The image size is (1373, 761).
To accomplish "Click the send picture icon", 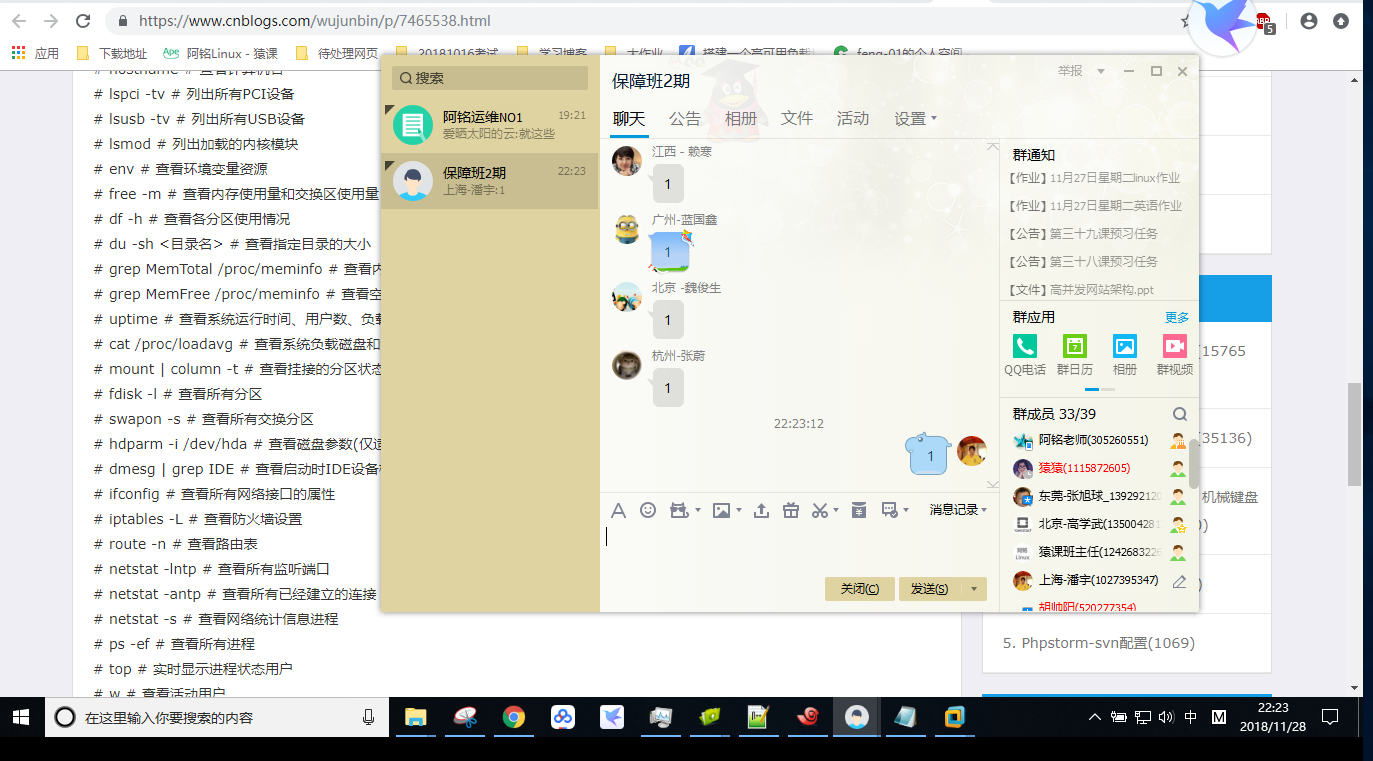I will click(x=721, y=510).
